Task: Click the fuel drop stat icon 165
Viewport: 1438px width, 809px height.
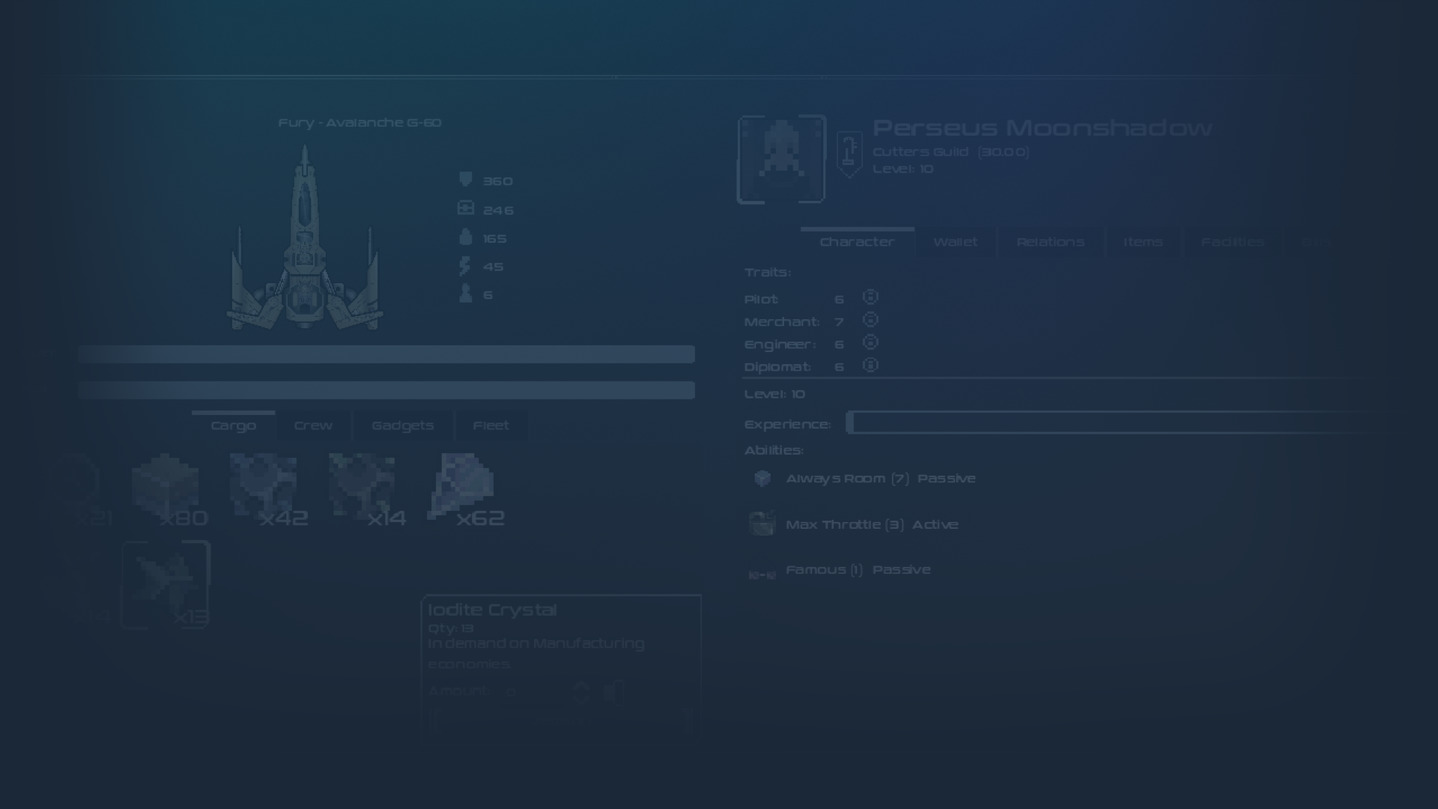Action: (x=465, y=237)
